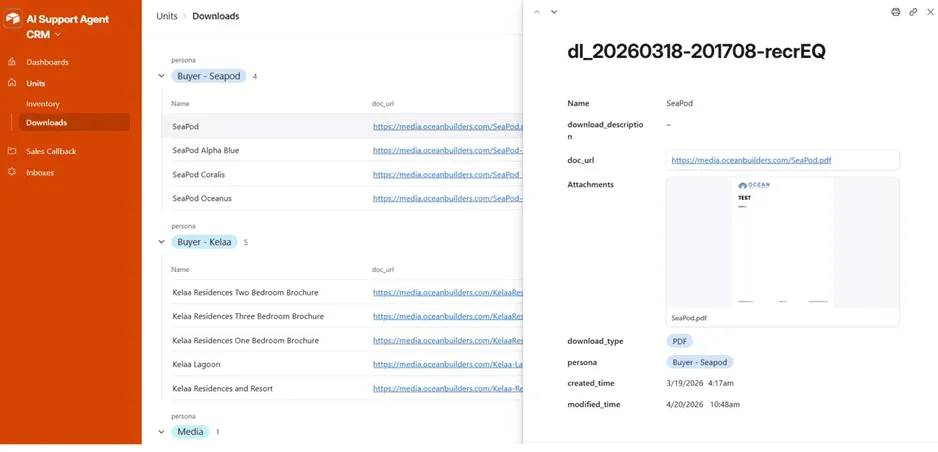Copy record link with the link icon
This screenshot has height=452, width=938.
913,12
